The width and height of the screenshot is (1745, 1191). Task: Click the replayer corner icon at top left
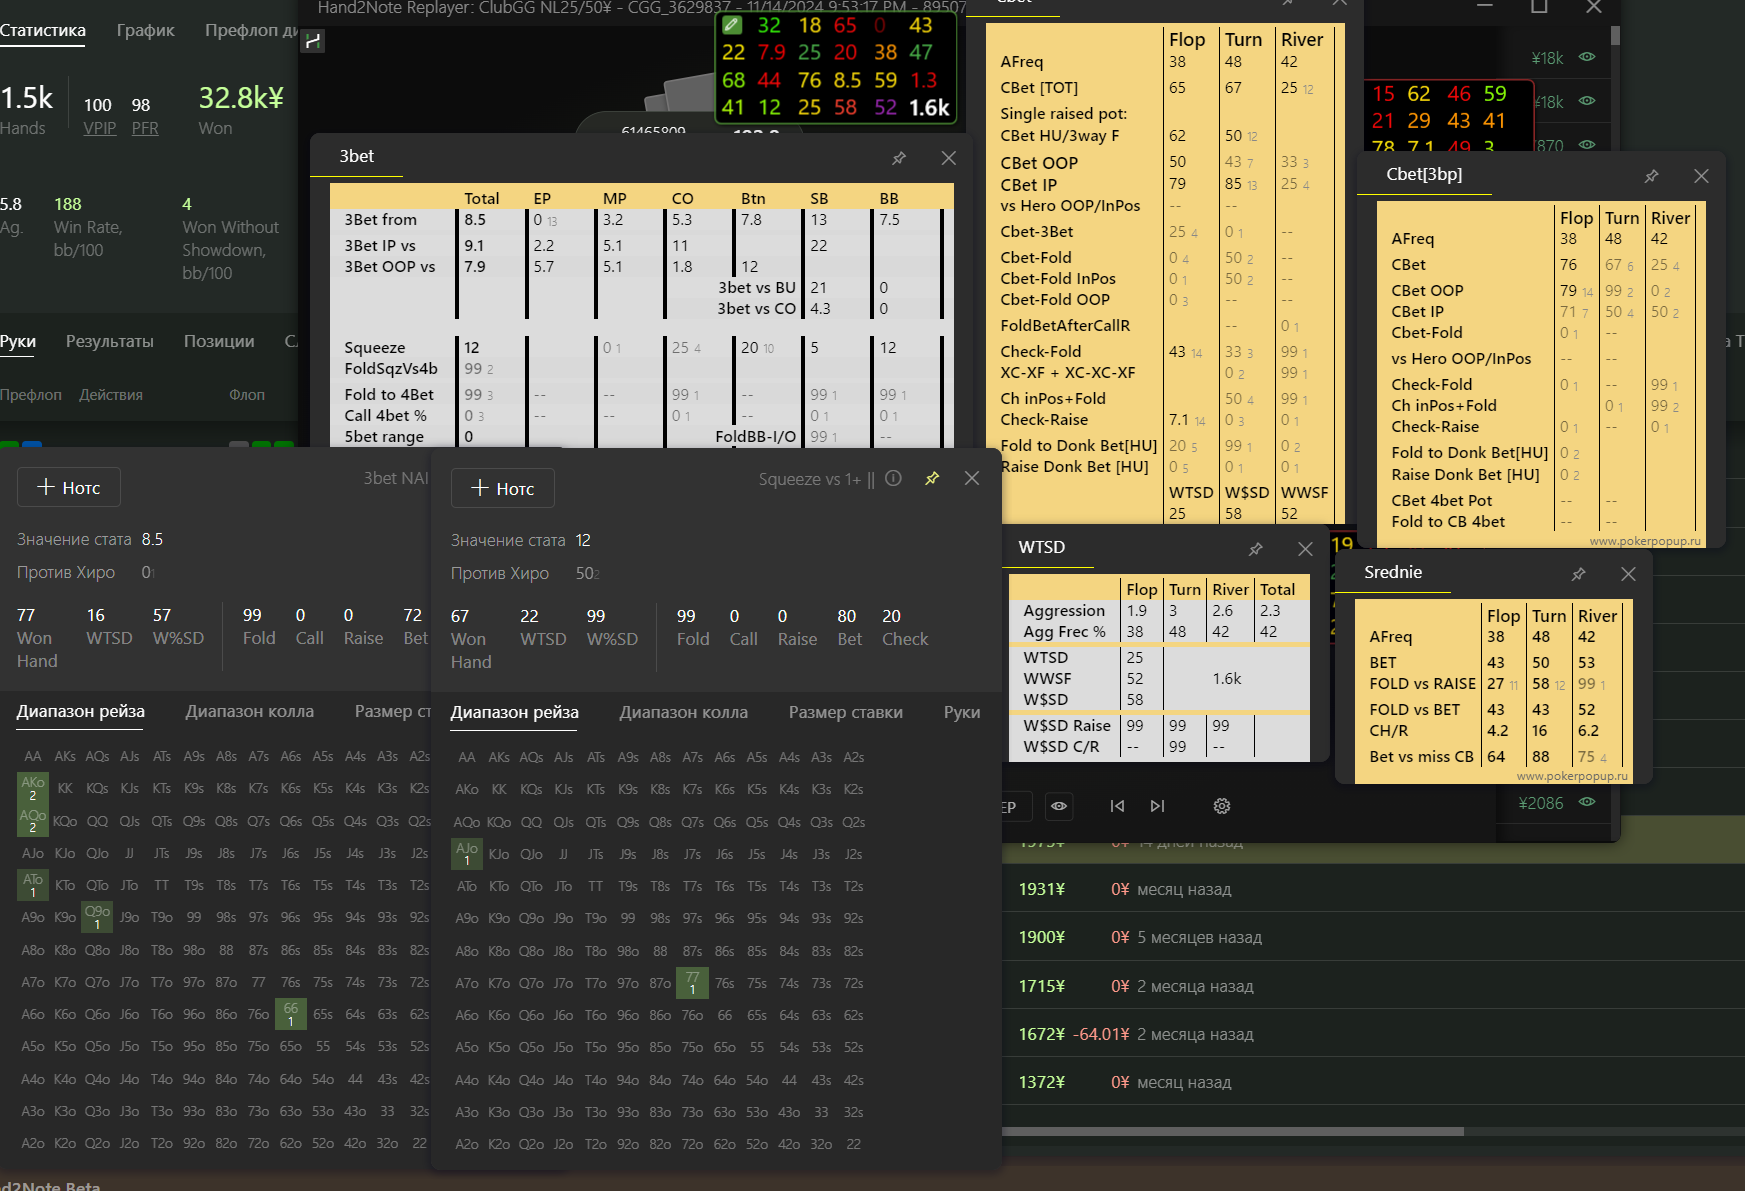point(313,41)
